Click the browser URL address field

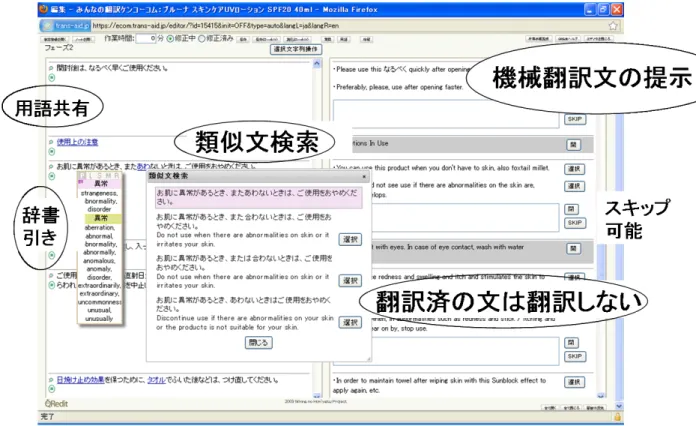348,26
